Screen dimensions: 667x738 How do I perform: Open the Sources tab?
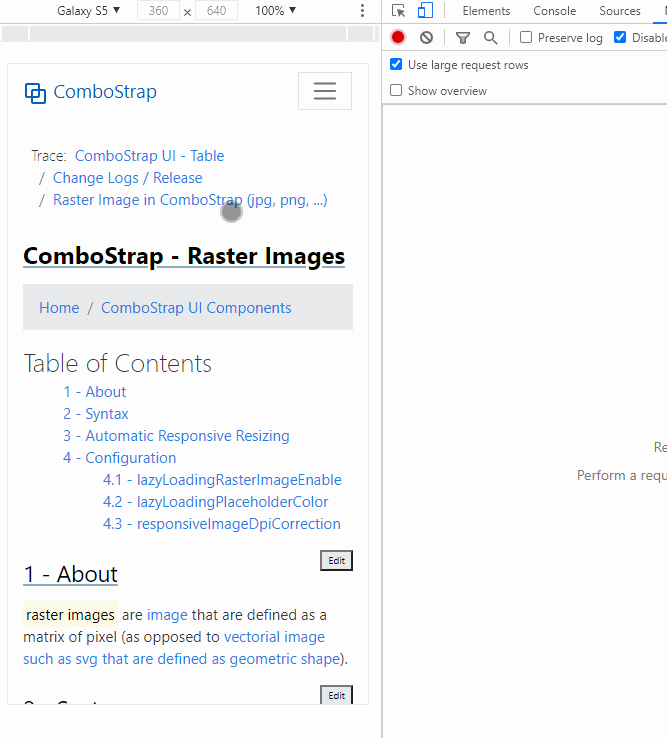(620, 11)
